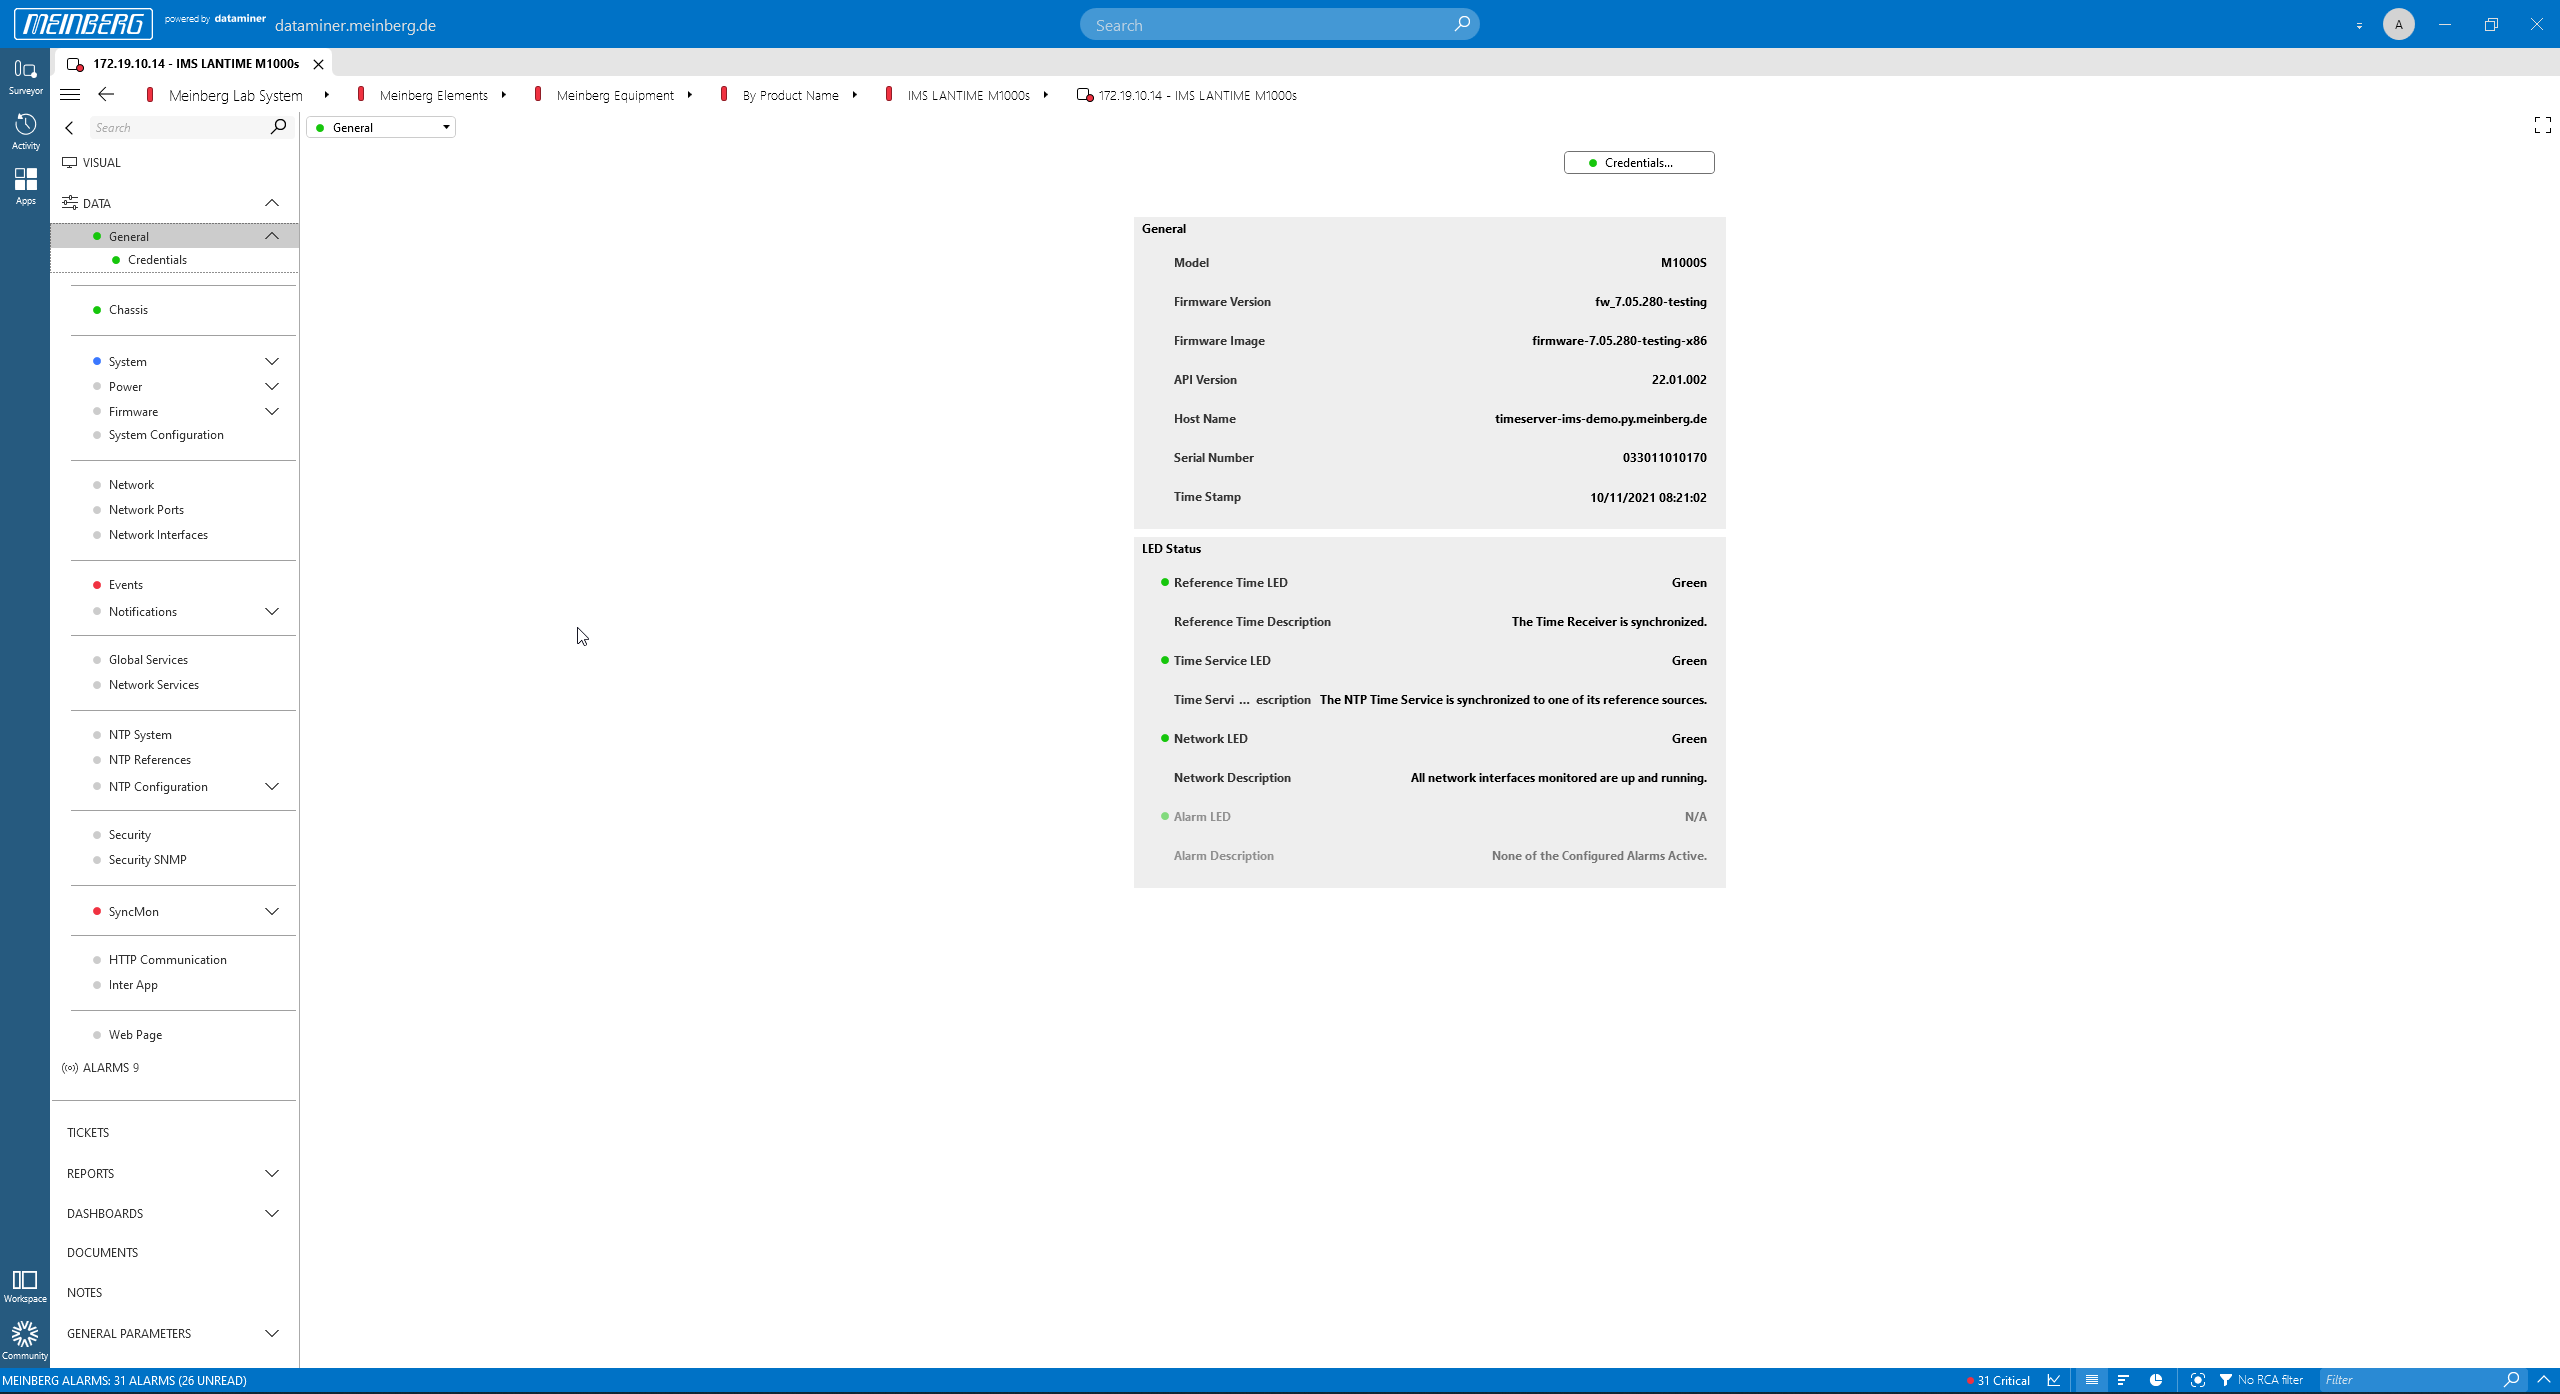Select Network Ports in the tree
2560x1394 pixels.
point(146,510)
